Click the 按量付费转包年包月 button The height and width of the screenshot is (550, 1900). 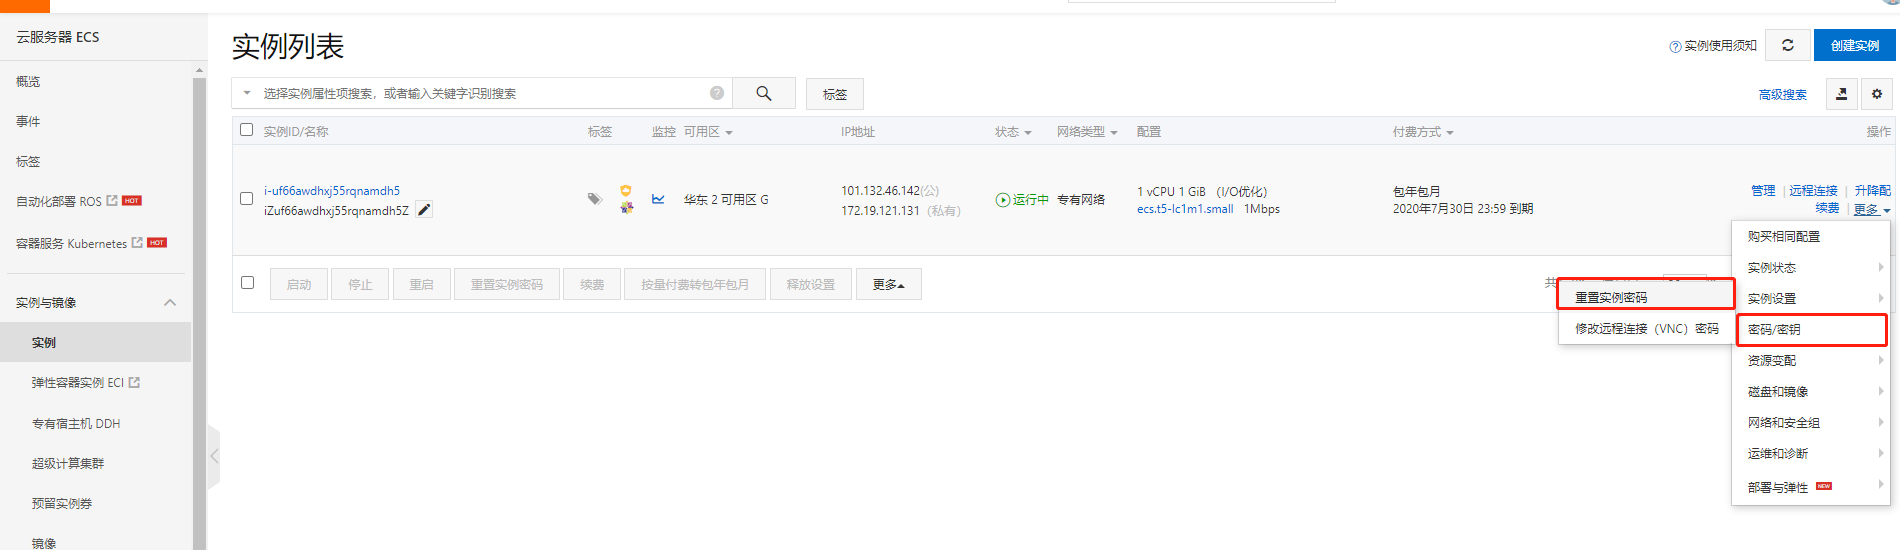pyautogui.click(x=695, y=284)
